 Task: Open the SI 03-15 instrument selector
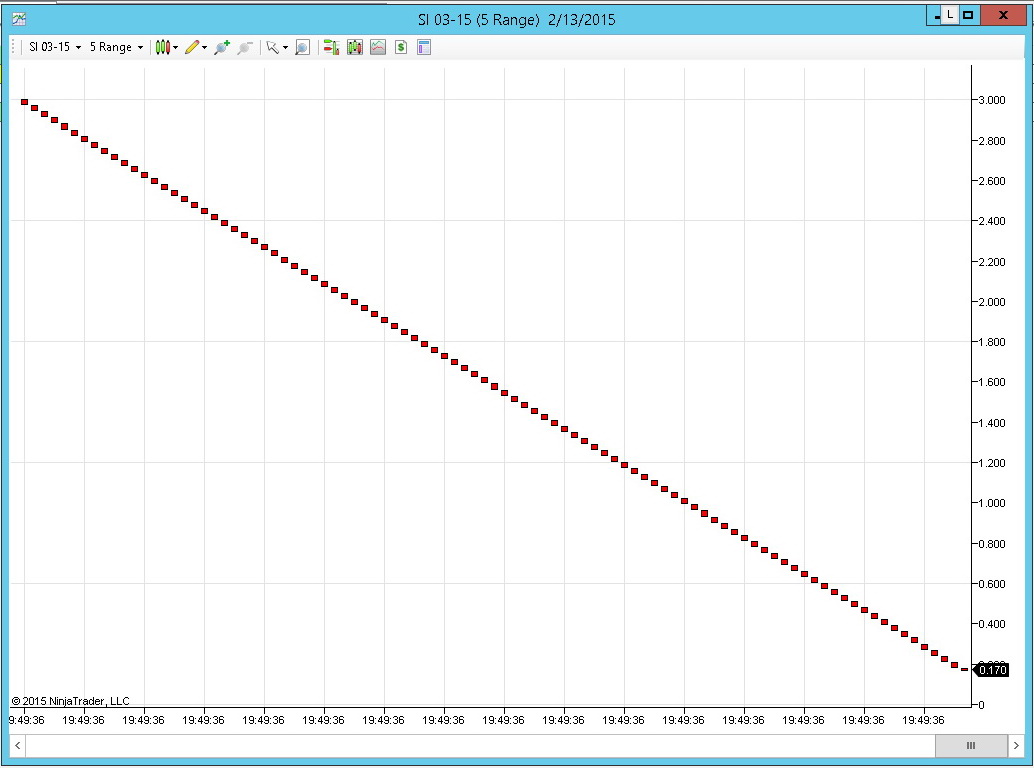point(55,47)
